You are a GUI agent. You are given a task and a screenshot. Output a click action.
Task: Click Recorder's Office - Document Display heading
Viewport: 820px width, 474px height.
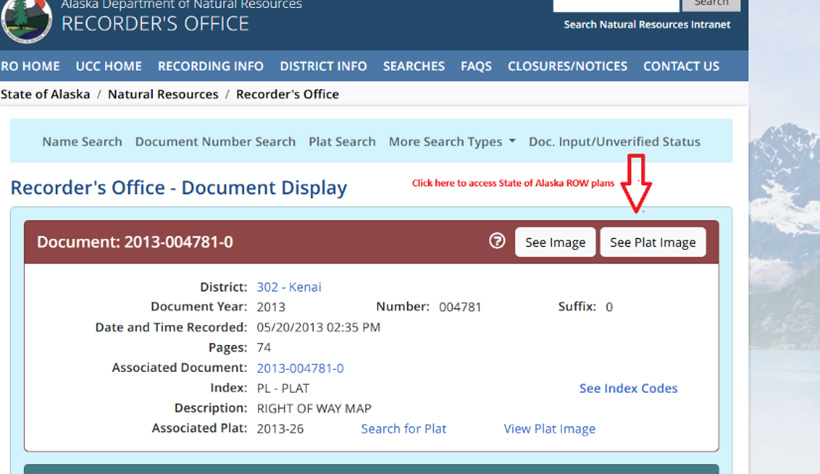[x=179, y=188]
